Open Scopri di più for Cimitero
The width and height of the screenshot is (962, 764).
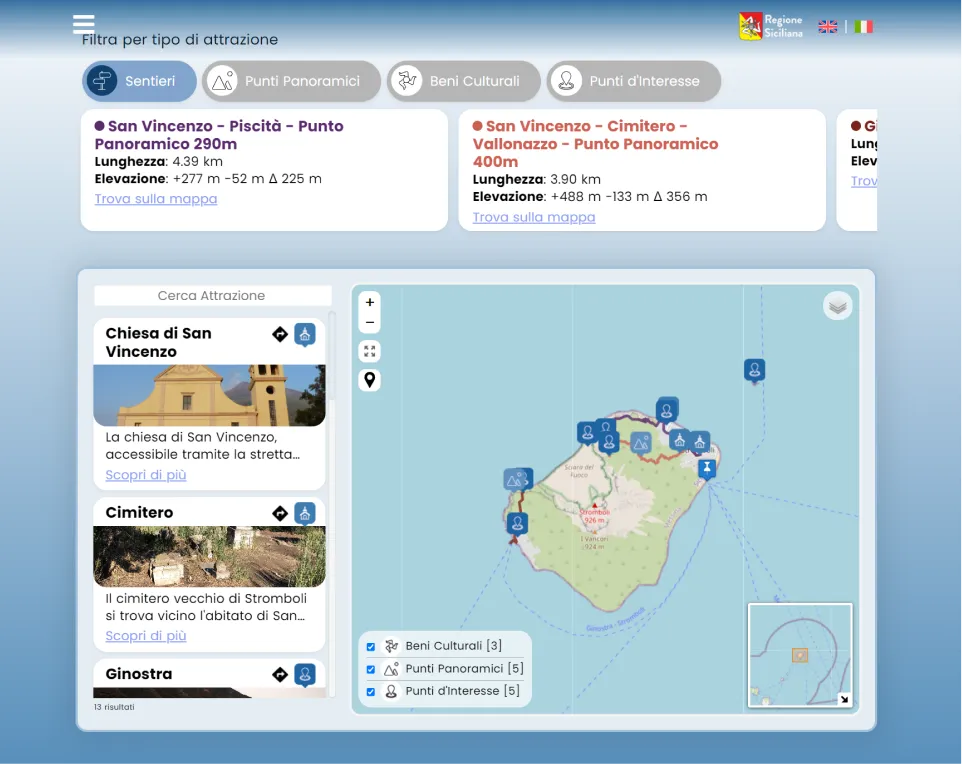[146, 636]
